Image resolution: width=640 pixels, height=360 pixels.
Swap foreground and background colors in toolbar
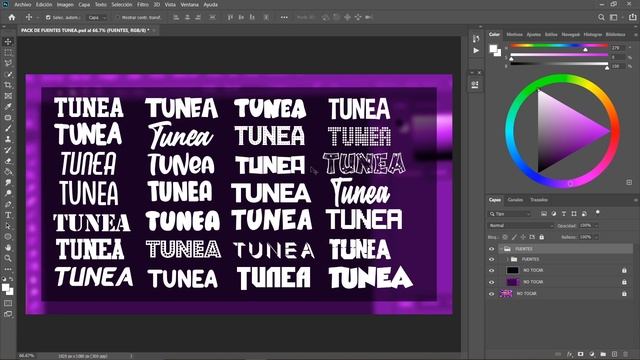[11, 279]
